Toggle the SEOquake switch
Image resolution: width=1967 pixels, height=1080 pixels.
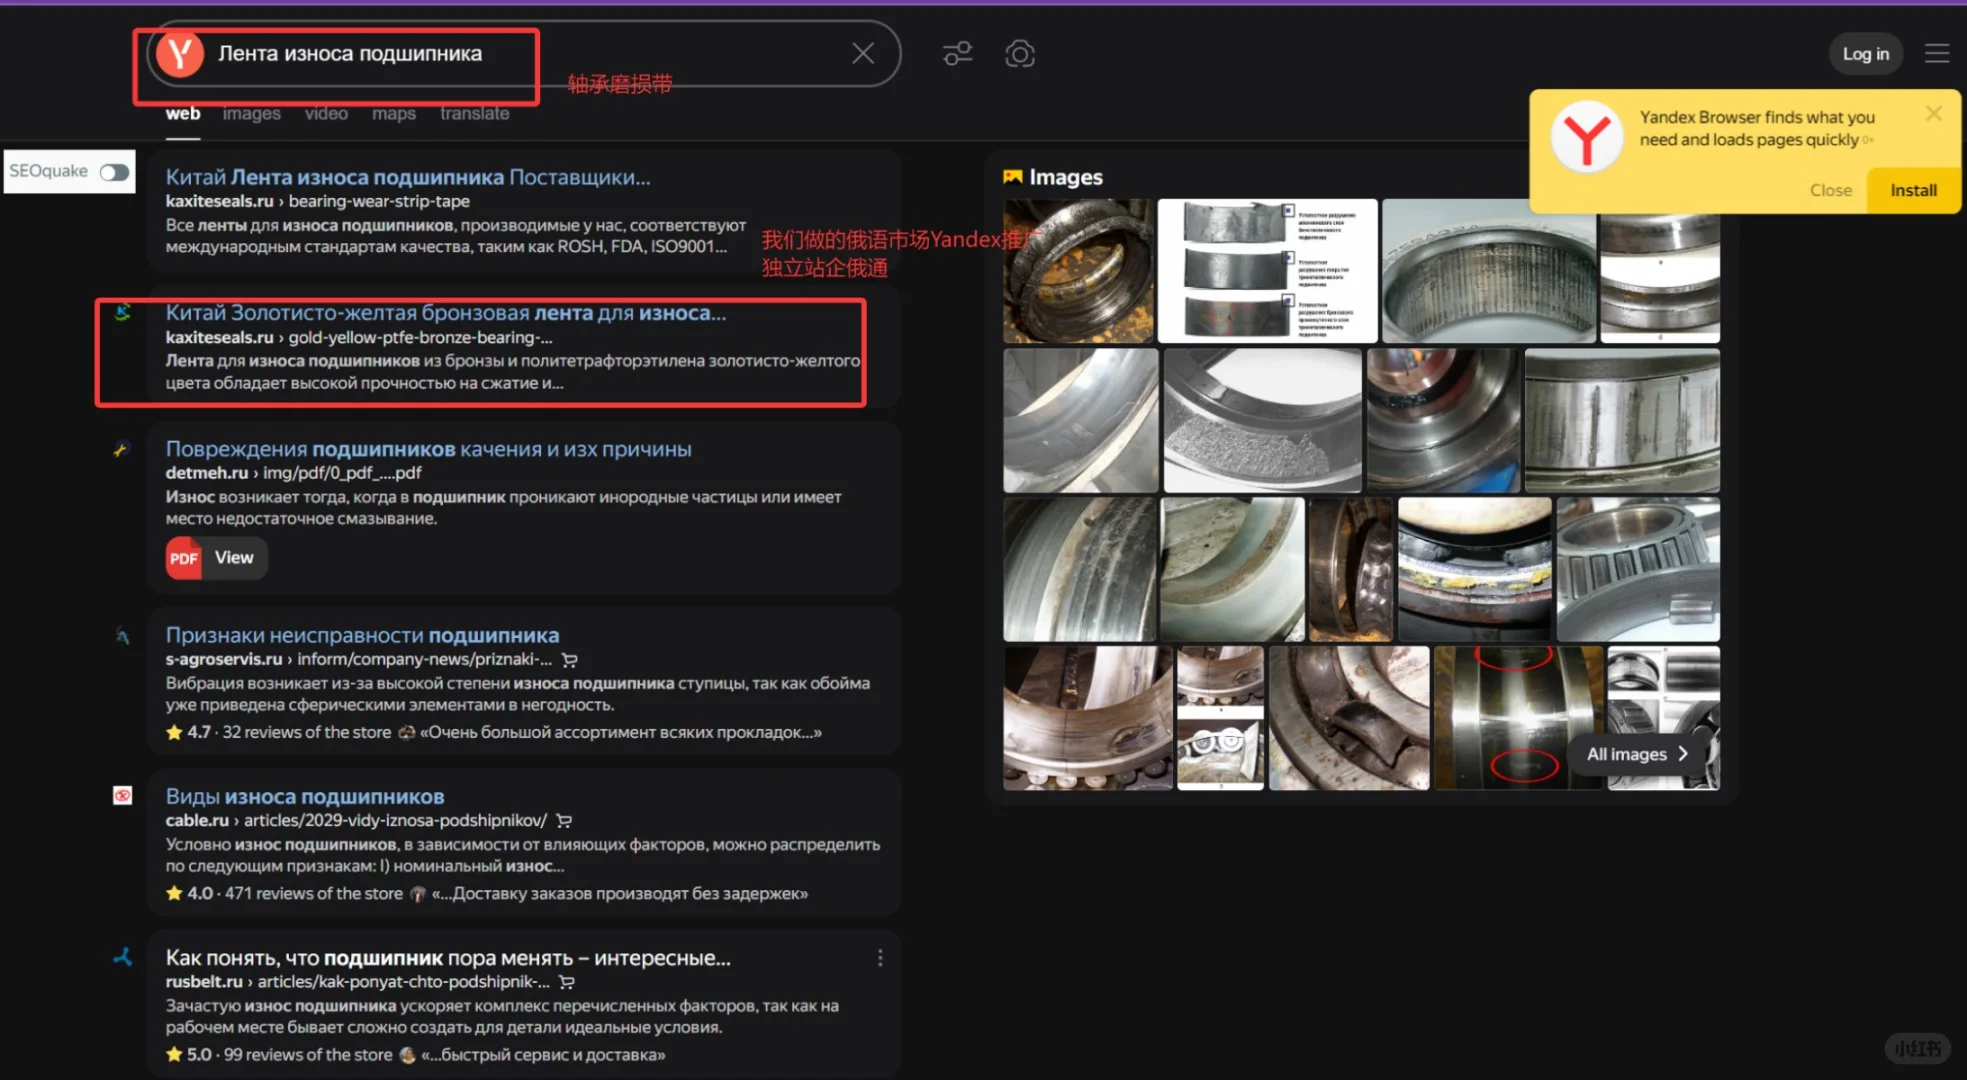pos(115,172)
